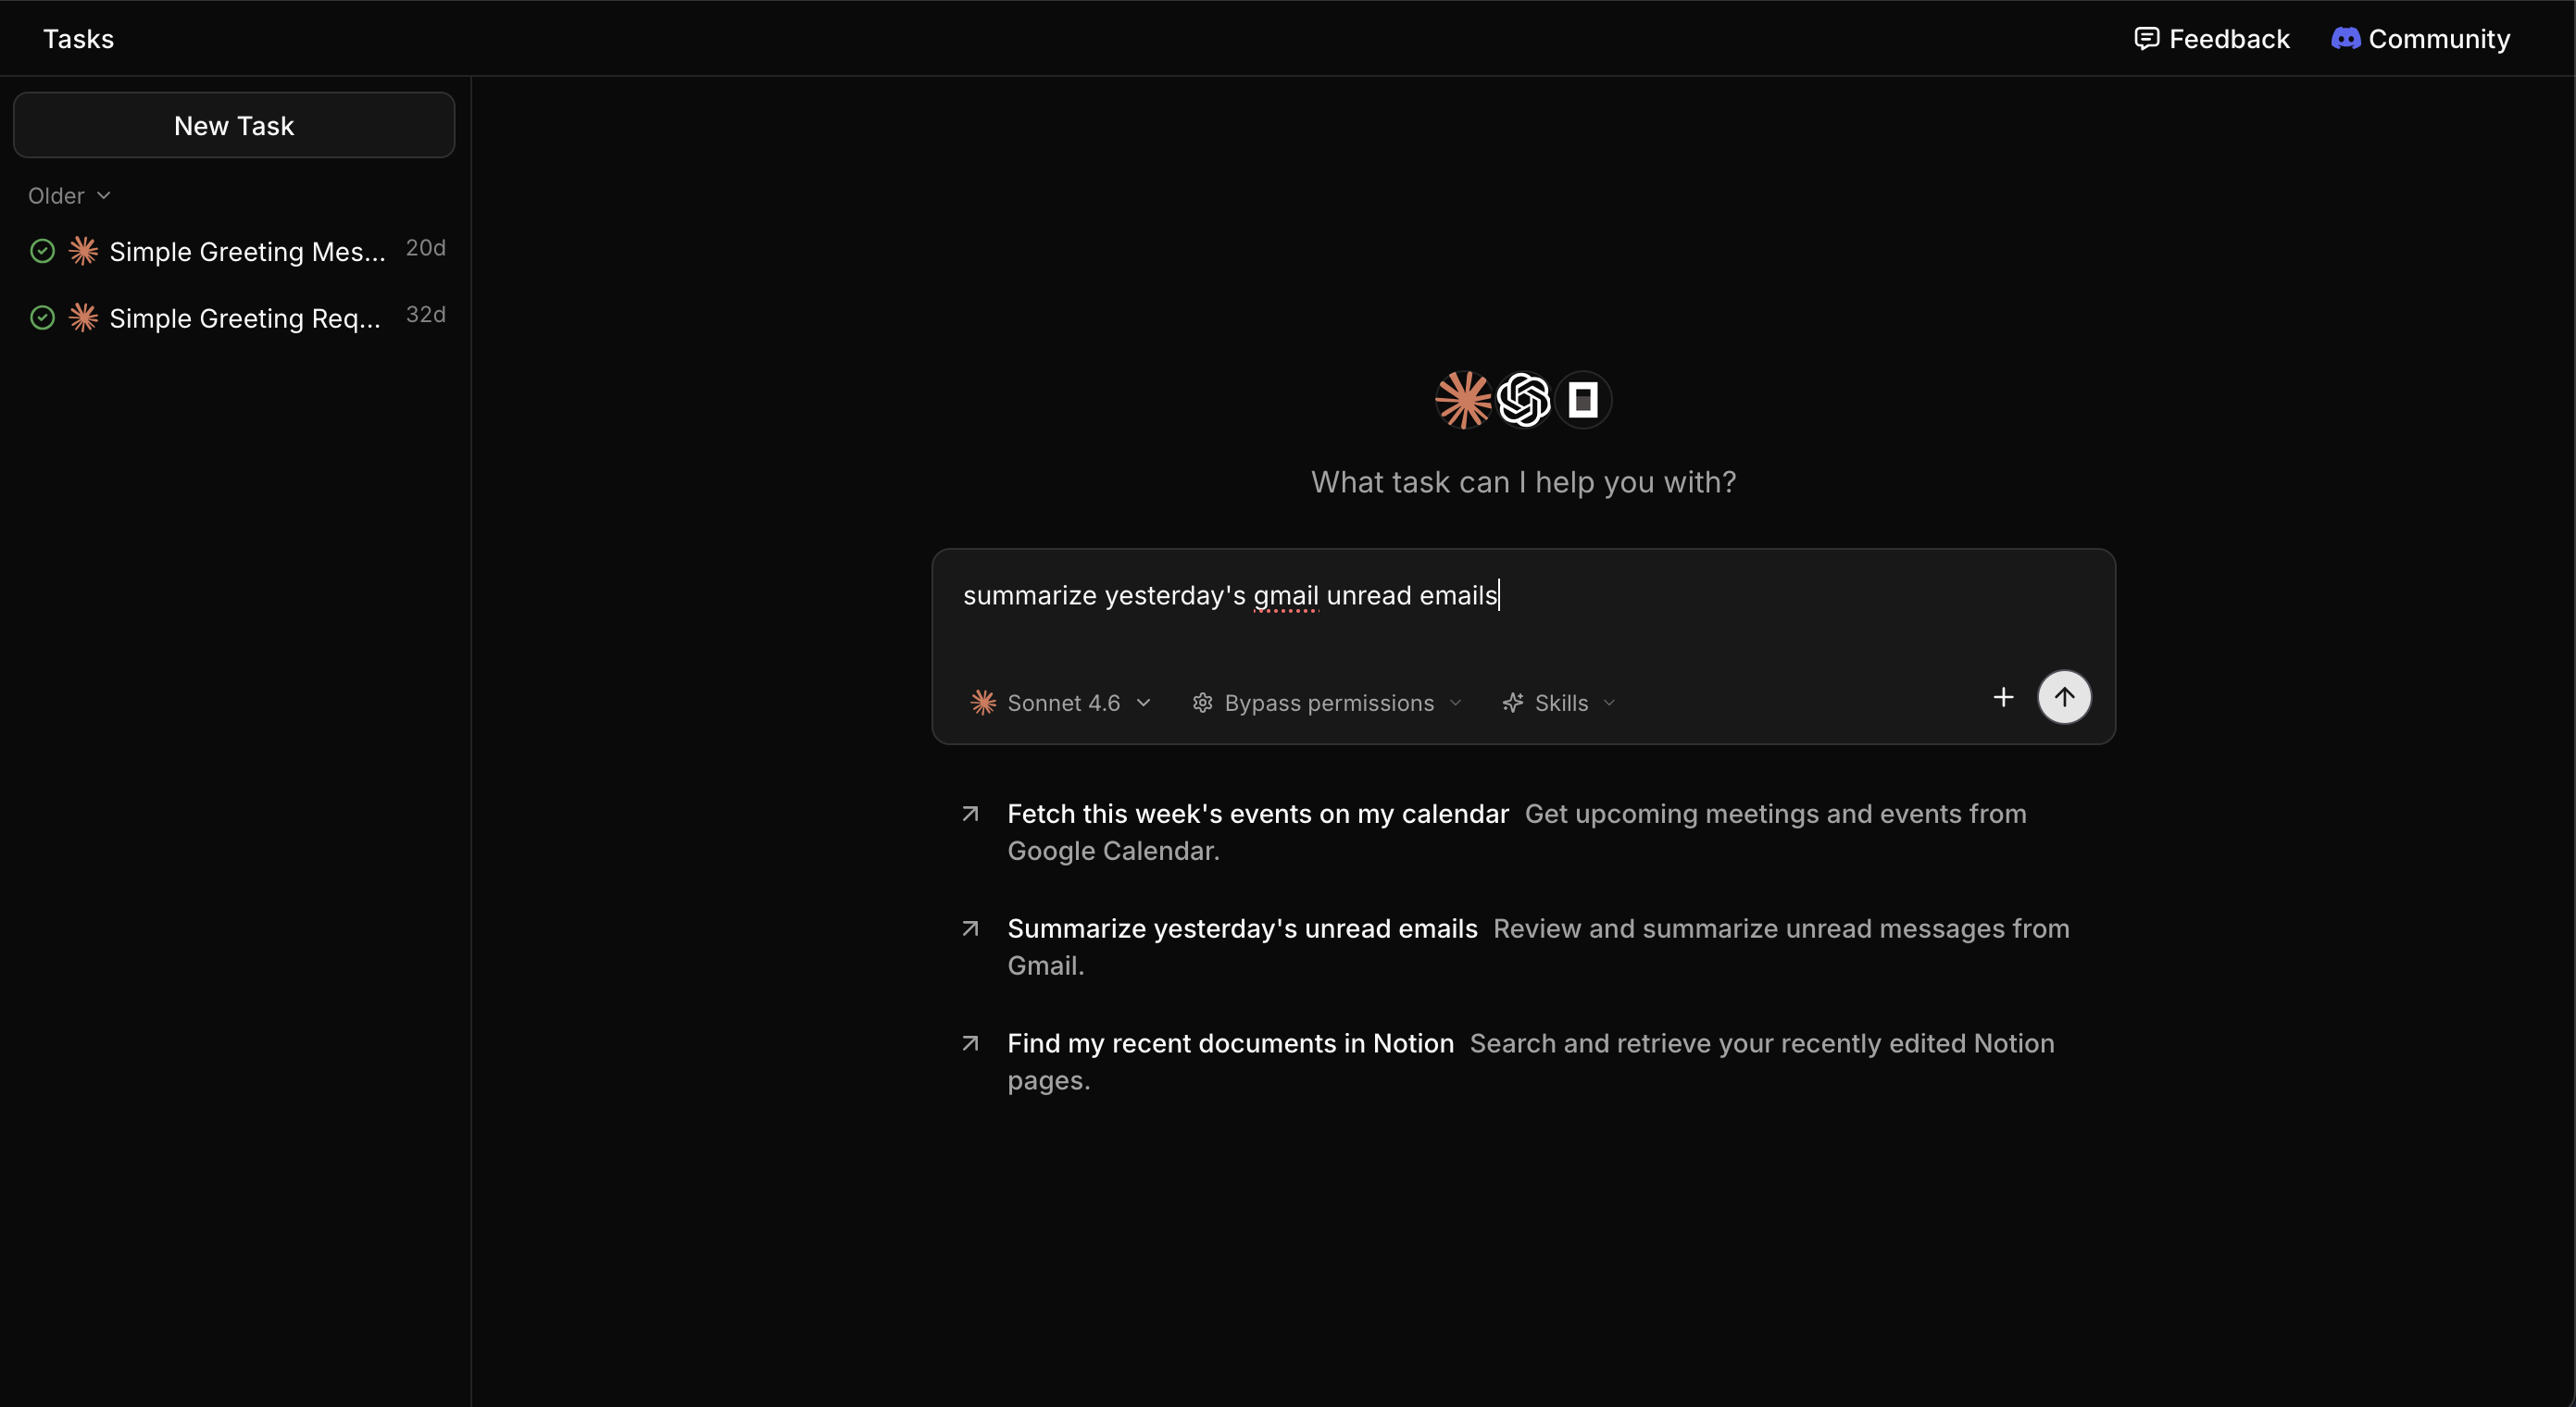Click the 32d timestamp on second task

point(426,315)
